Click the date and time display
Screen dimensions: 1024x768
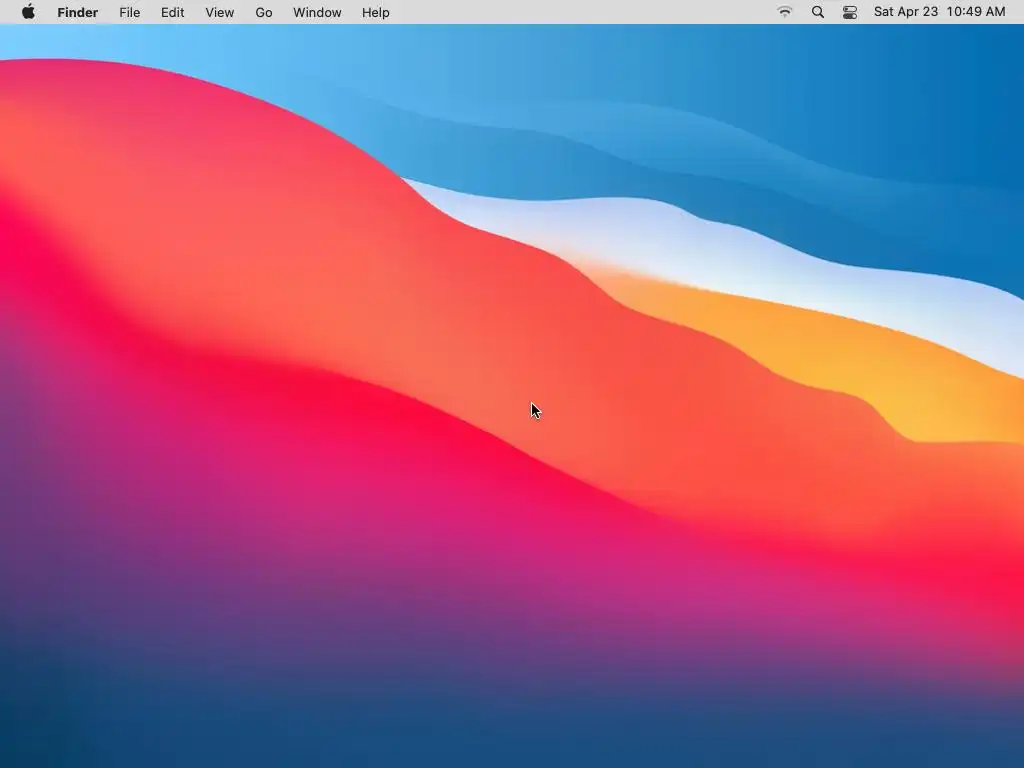tap(939, 12)
